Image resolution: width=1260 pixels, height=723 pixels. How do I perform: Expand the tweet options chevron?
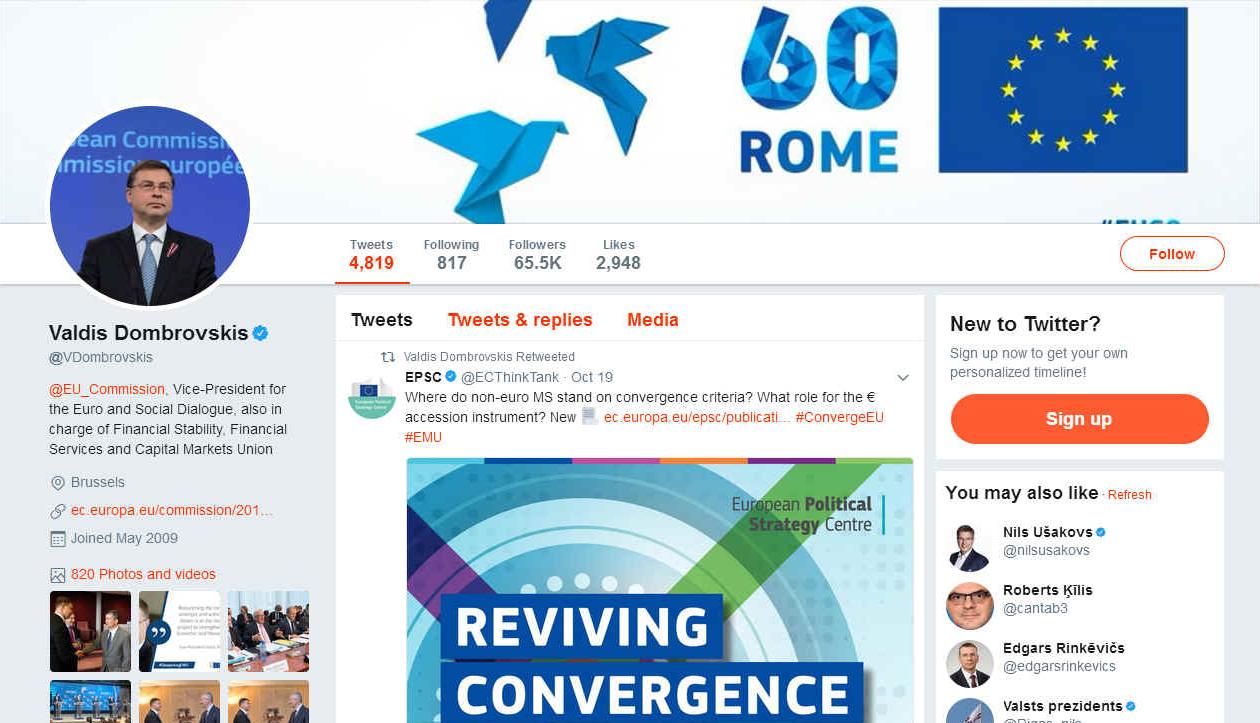click(902, 378)
